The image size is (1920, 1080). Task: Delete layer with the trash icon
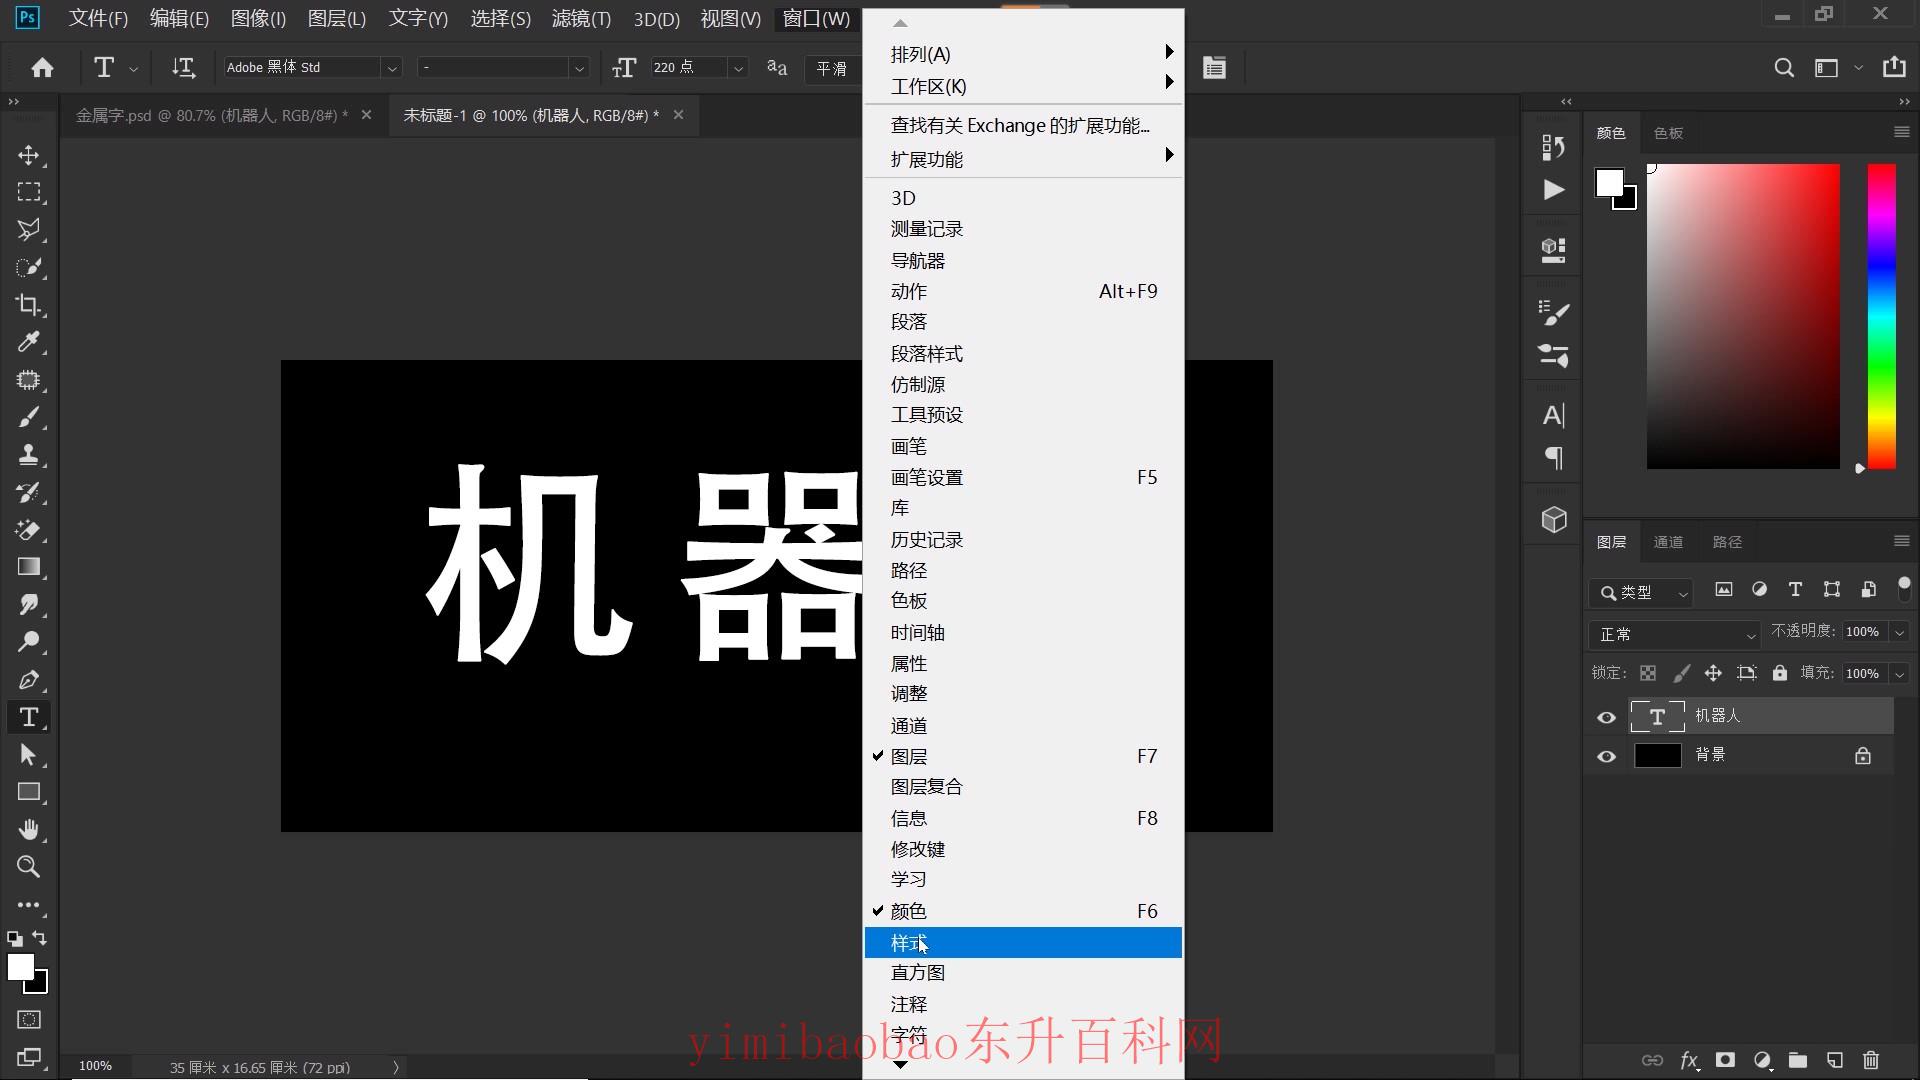tap(1871, 1060)
